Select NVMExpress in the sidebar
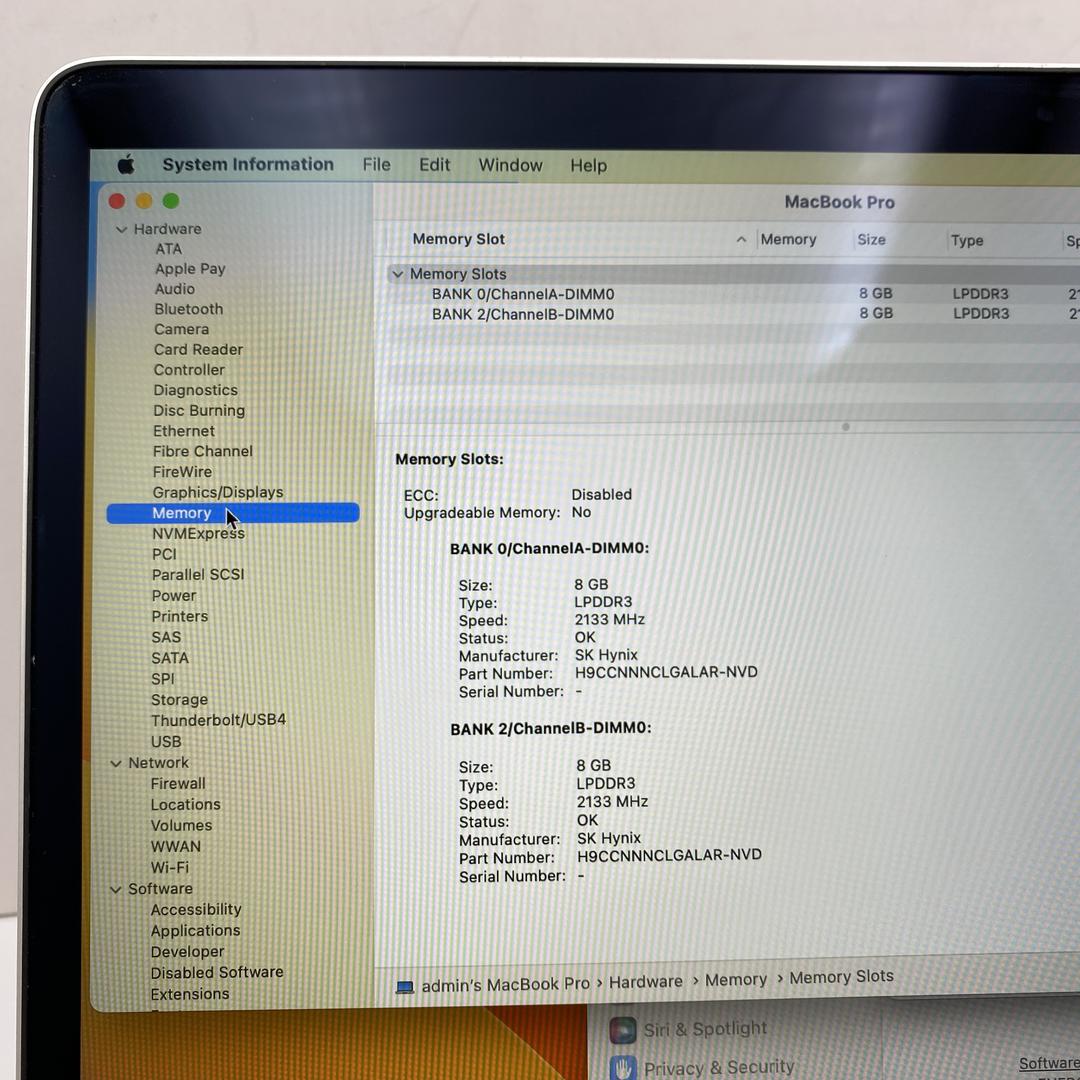The image size is (1080, 1080). pos(198,534)
